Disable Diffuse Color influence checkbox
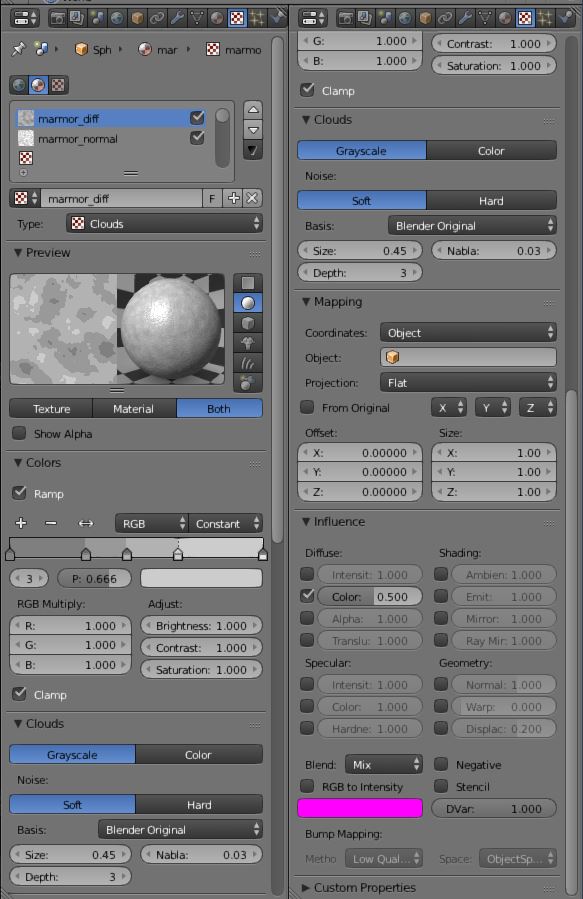The image size is (583, 899). click(307, 596)
